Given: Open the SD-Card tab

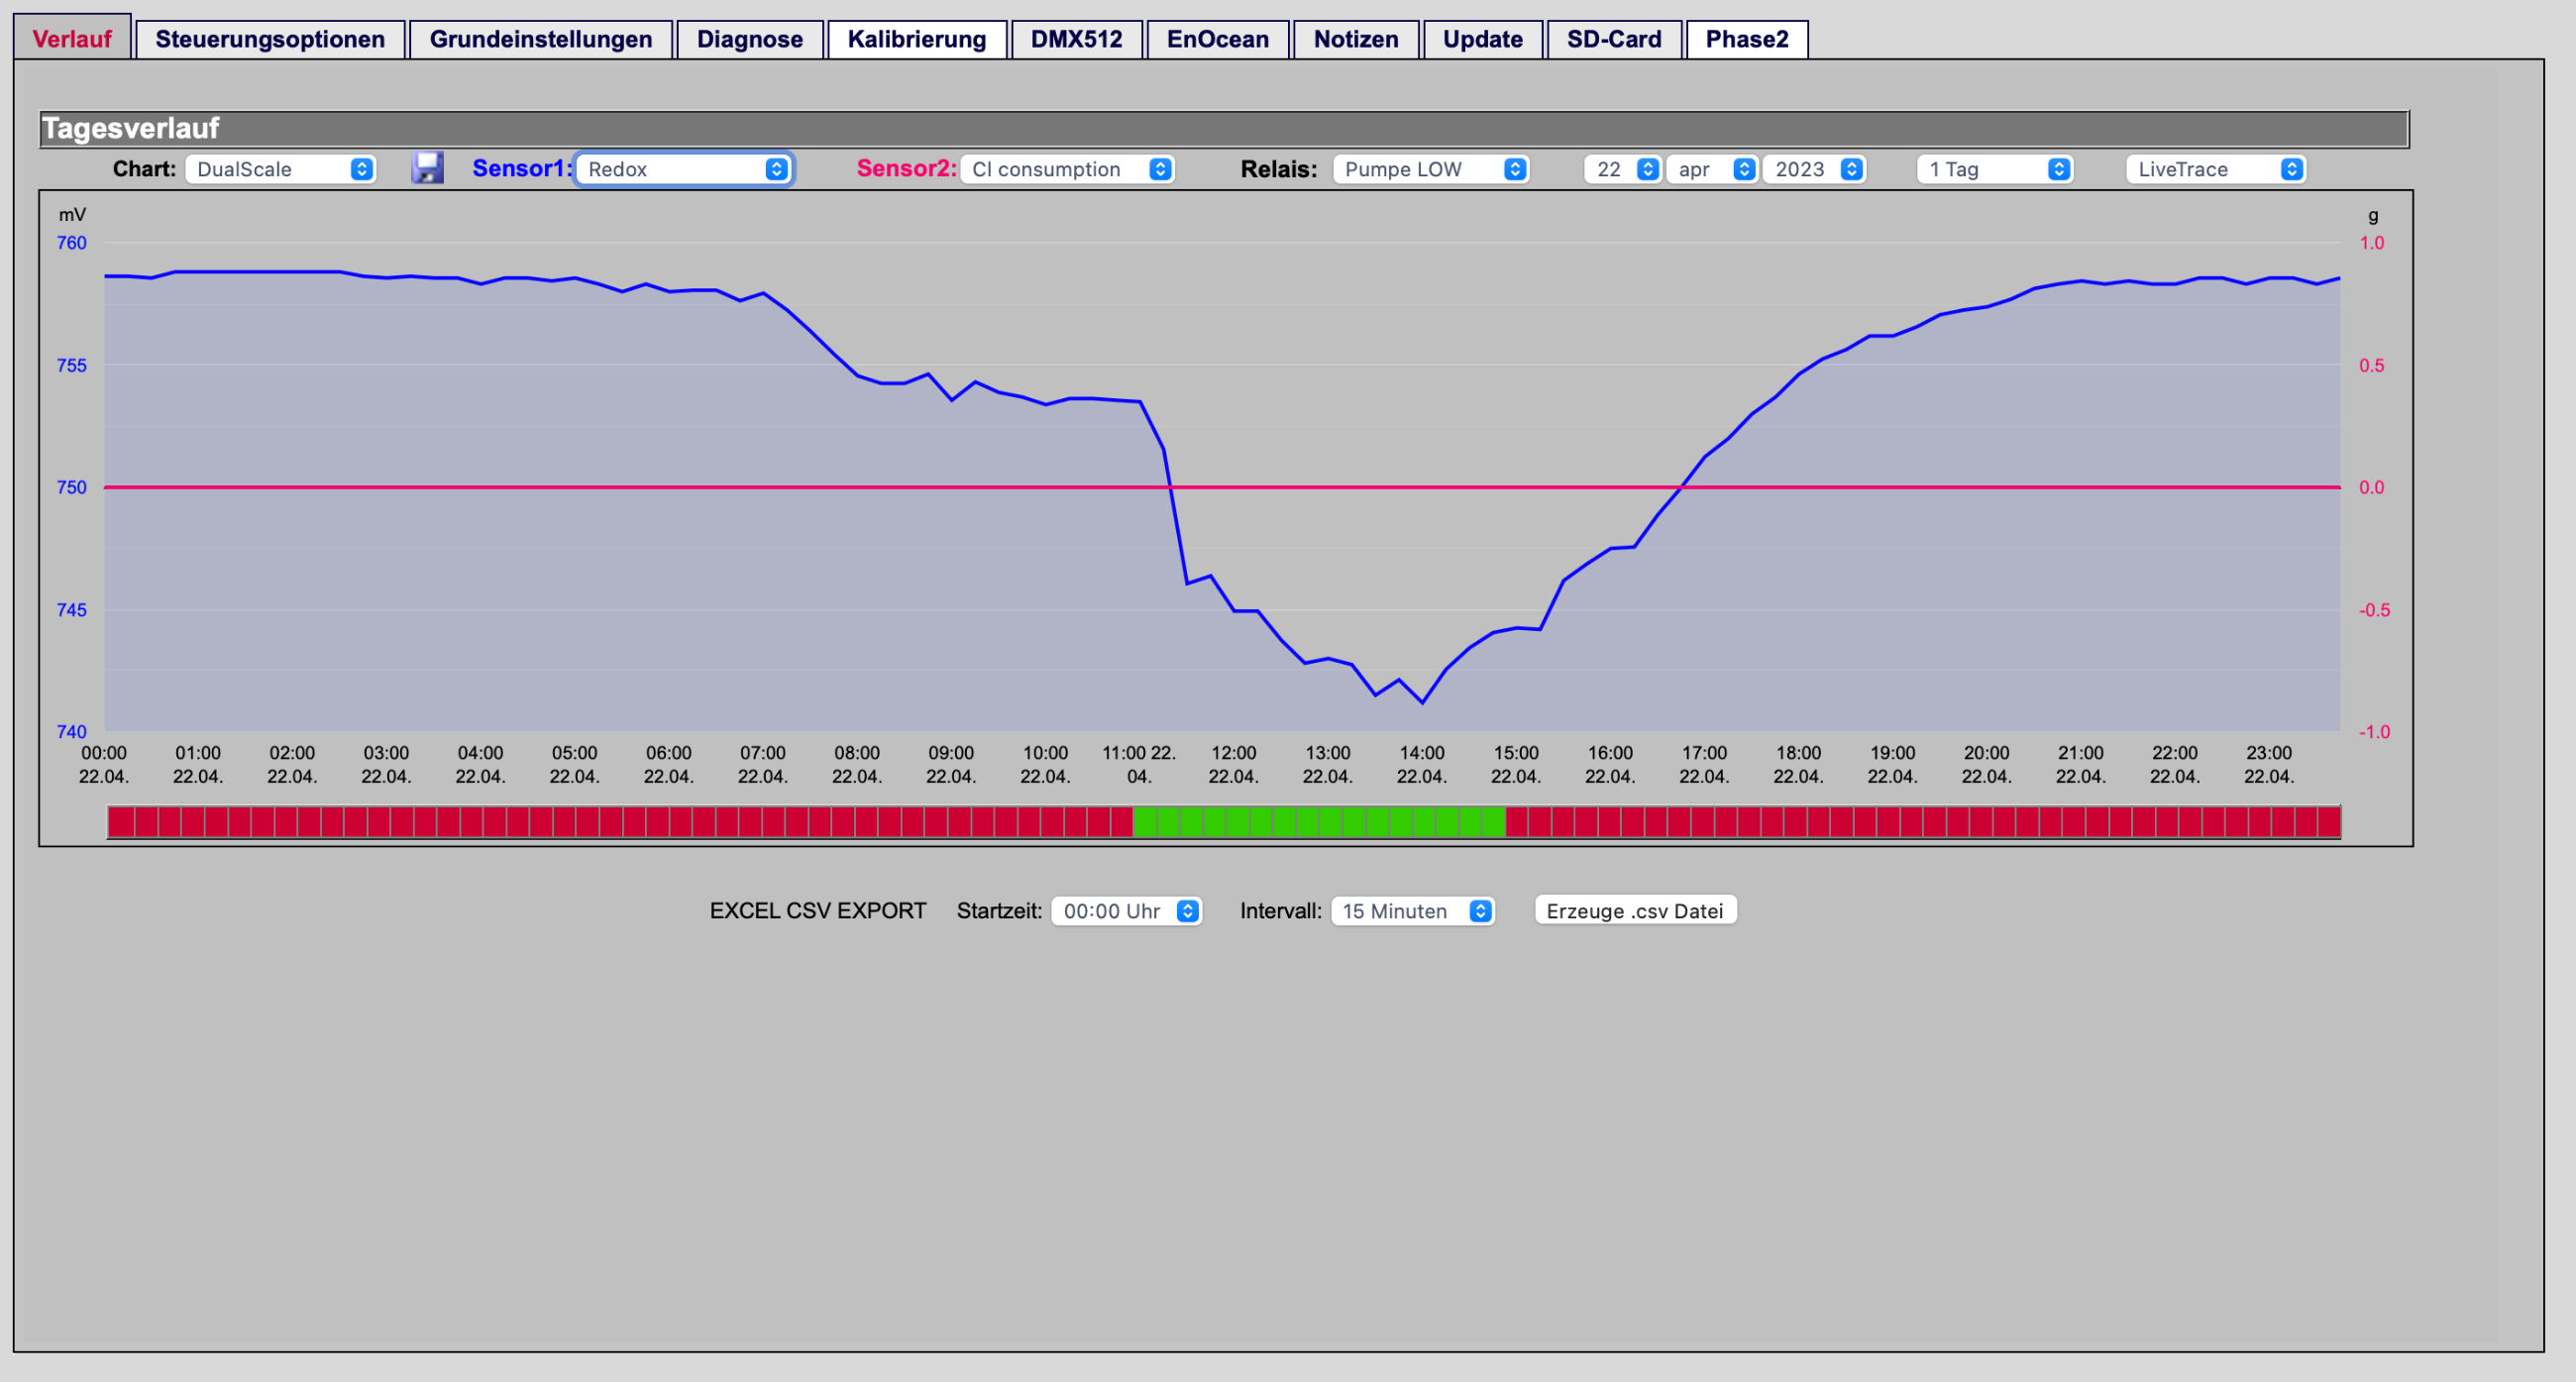Looking at the screenshot, I should [1614, 39].
